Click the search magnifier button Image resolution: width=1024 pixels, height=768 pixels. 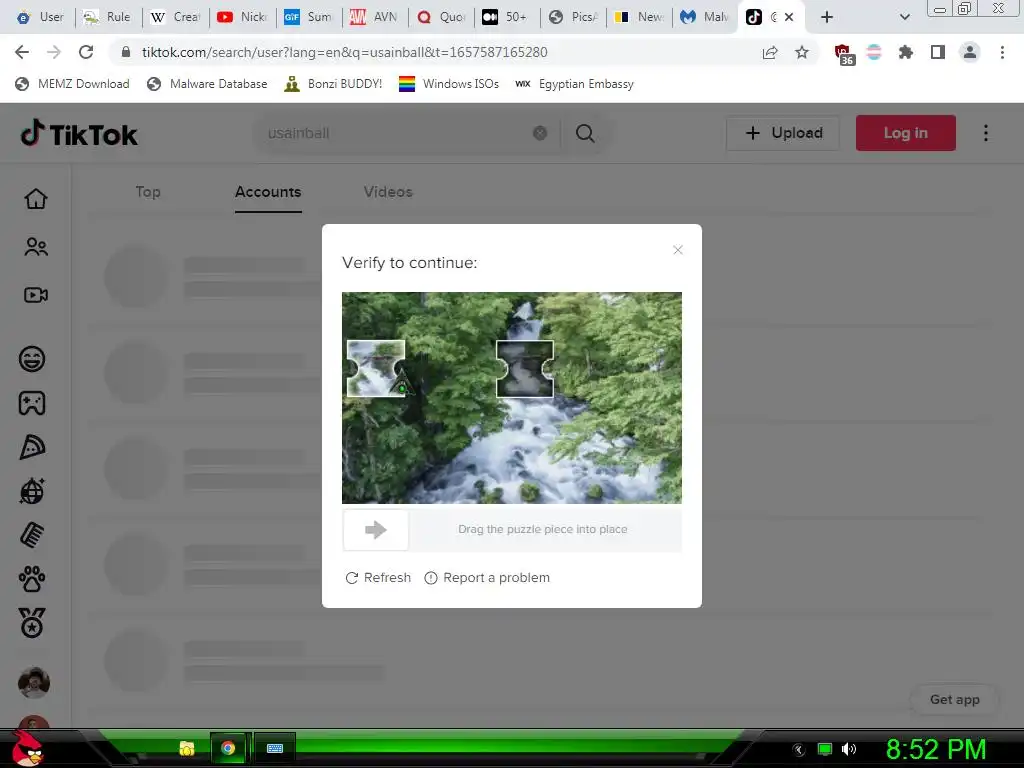(585, 133)
